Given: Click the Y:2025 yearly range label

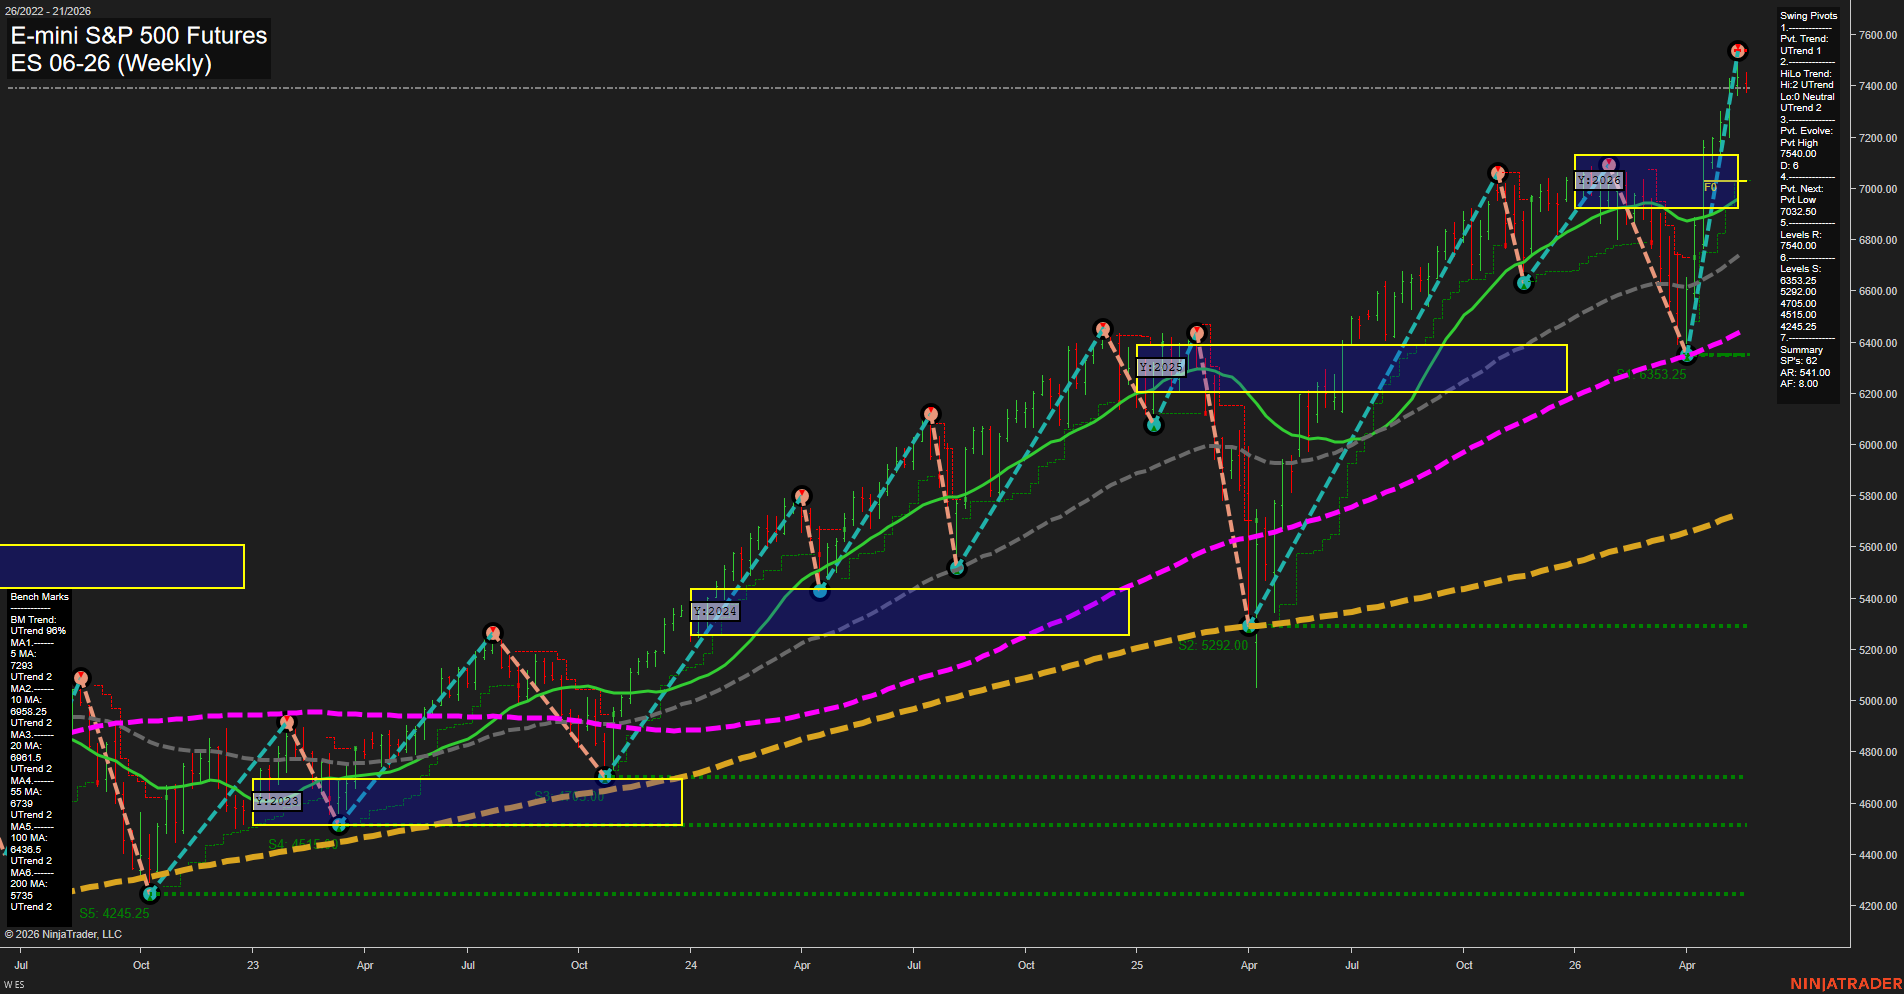Looking at the screenshot, I should 1161,367.
